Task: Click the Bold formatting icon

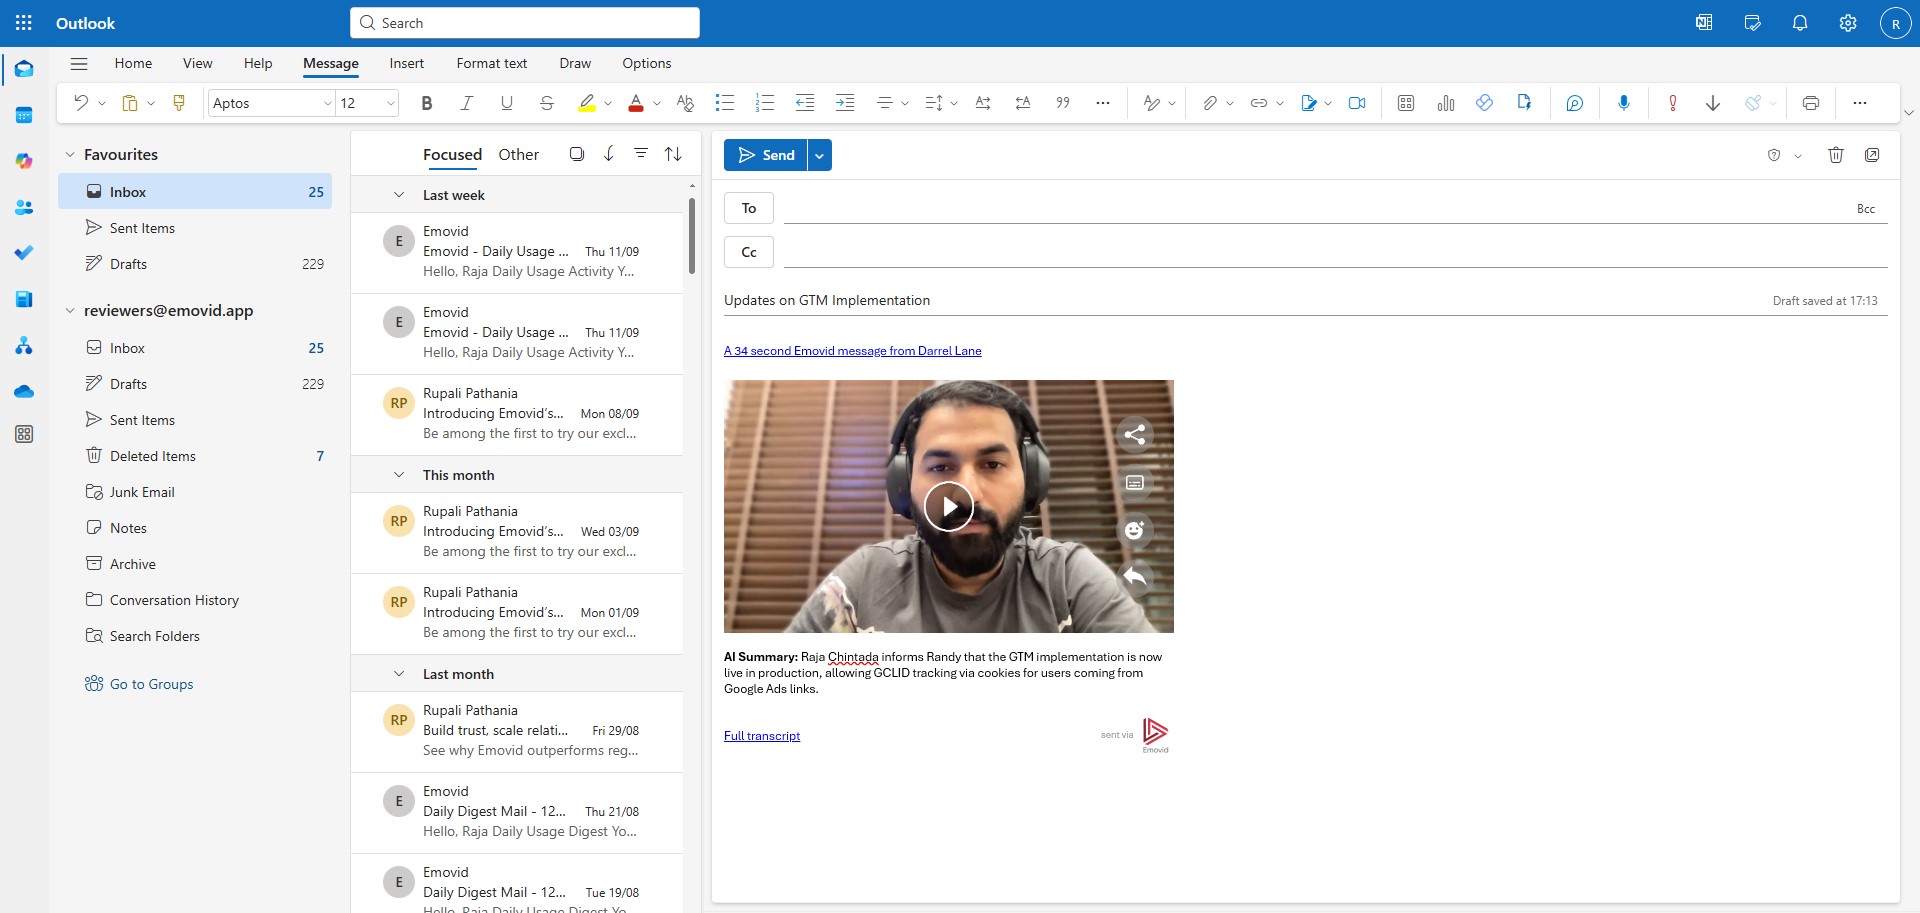Action: tap(427, 103)
